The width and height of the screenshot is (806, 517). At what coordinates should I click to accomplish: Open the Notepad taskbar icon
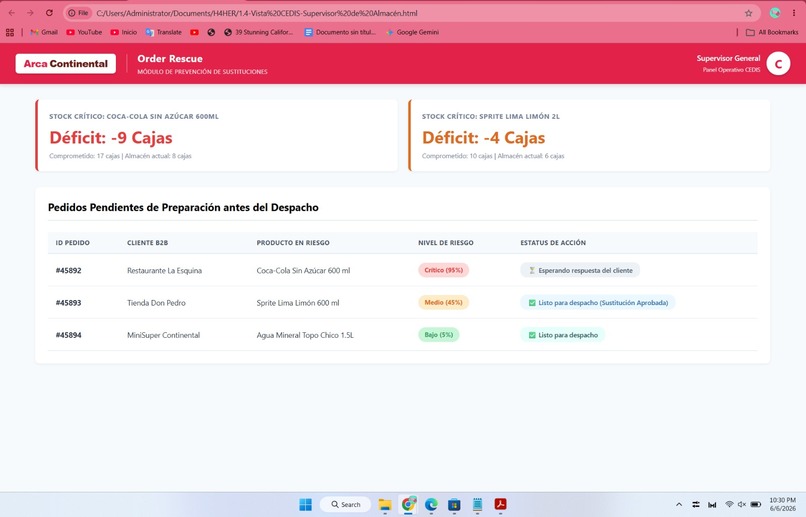click(478, 505)
